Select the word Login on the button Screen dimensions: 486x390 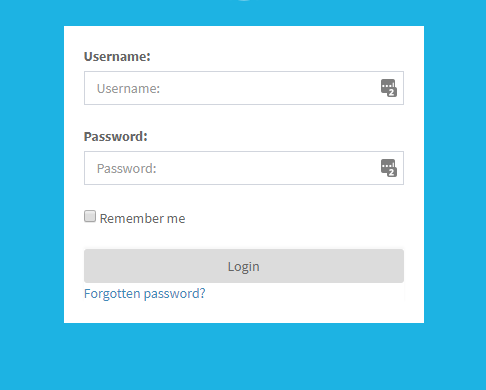pos(244,267)
